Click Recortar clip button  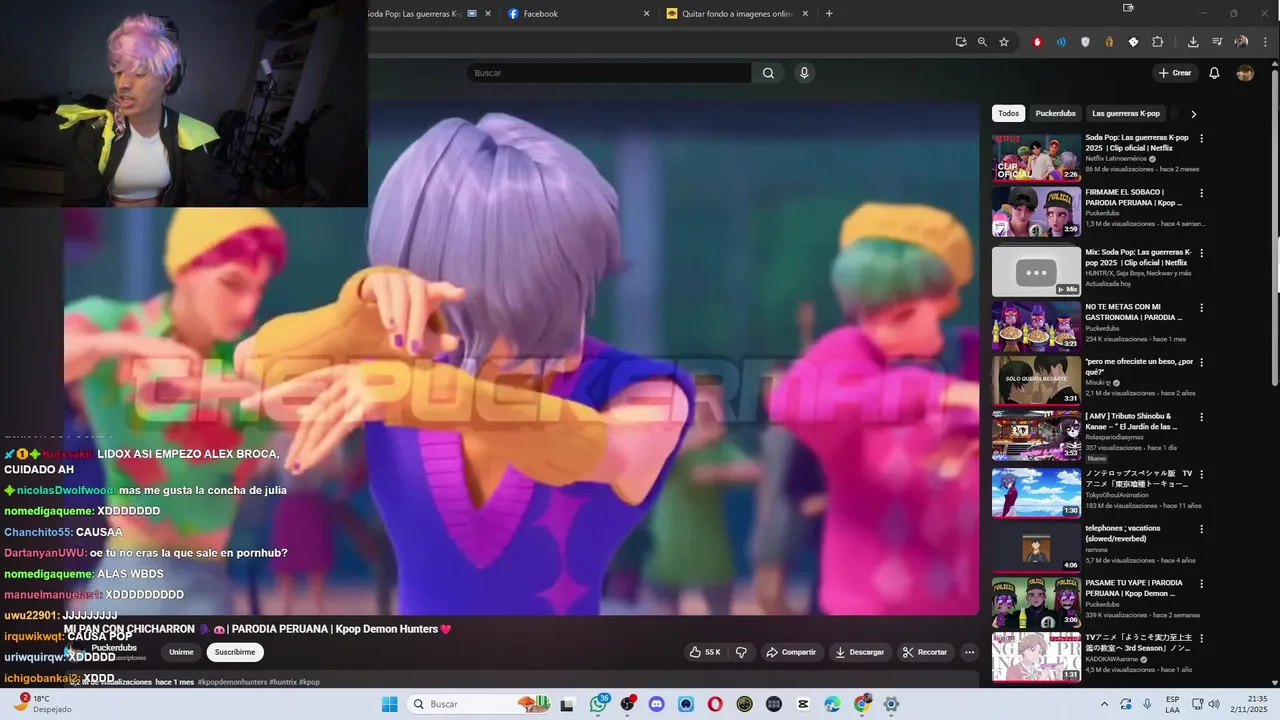[925, 652]
